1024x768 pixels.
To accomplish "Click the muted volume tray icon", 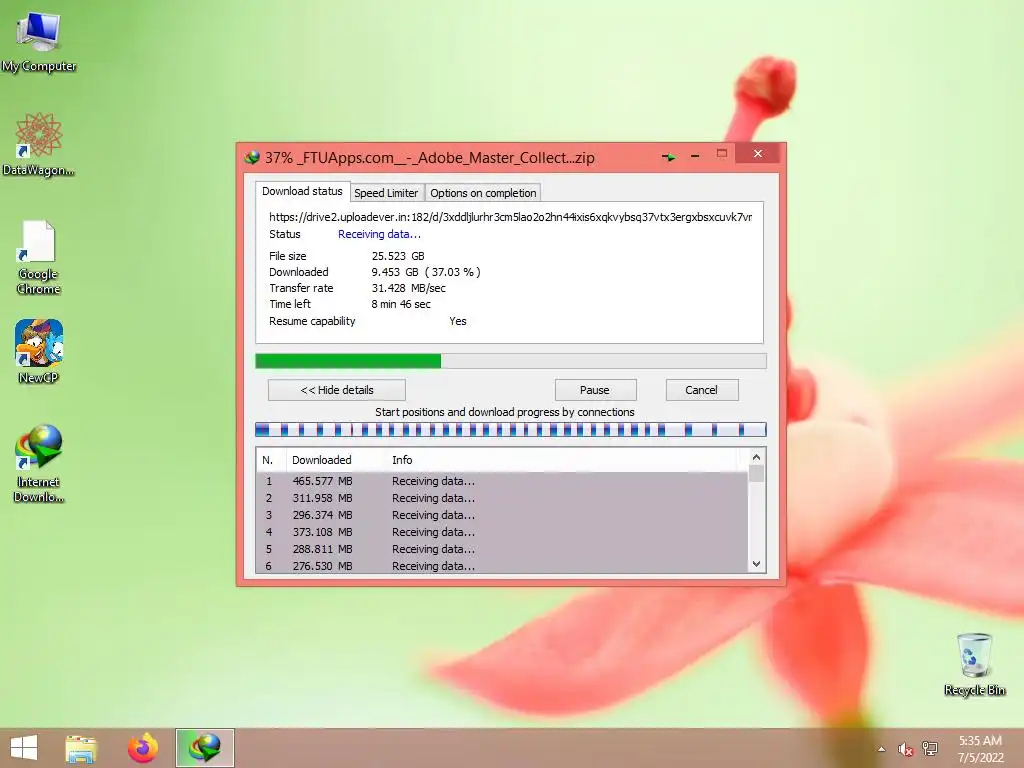I will [905, 749].
